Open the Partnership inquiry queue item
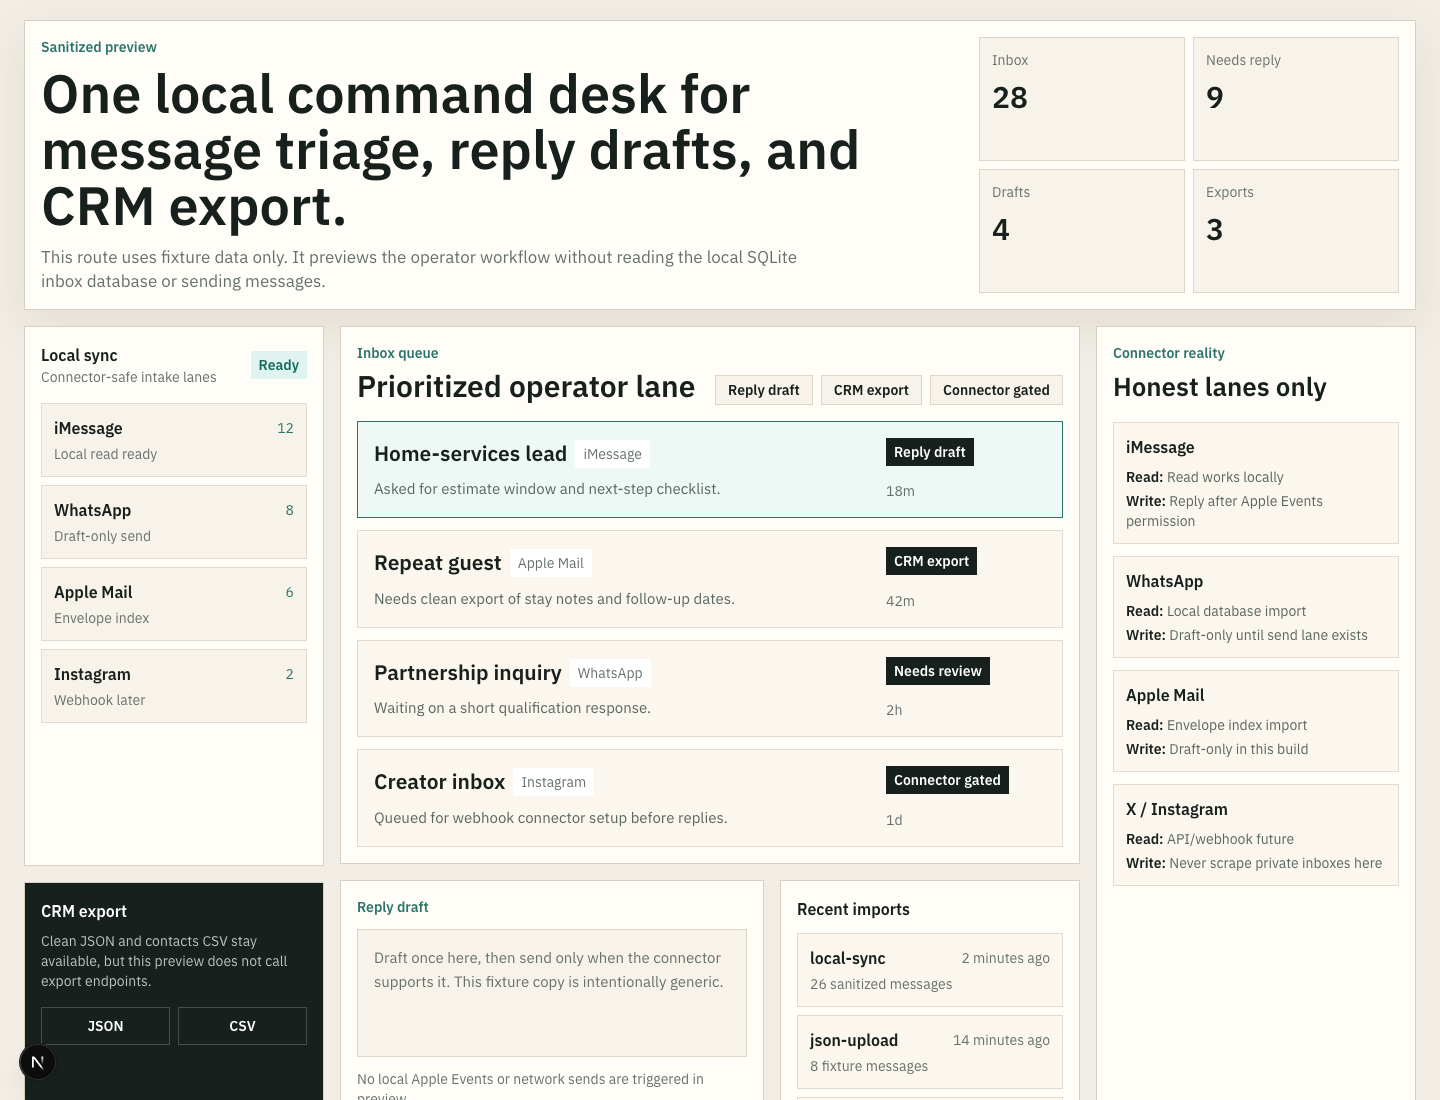This screenshot has height=1100, width=1440. coord(710,689)
